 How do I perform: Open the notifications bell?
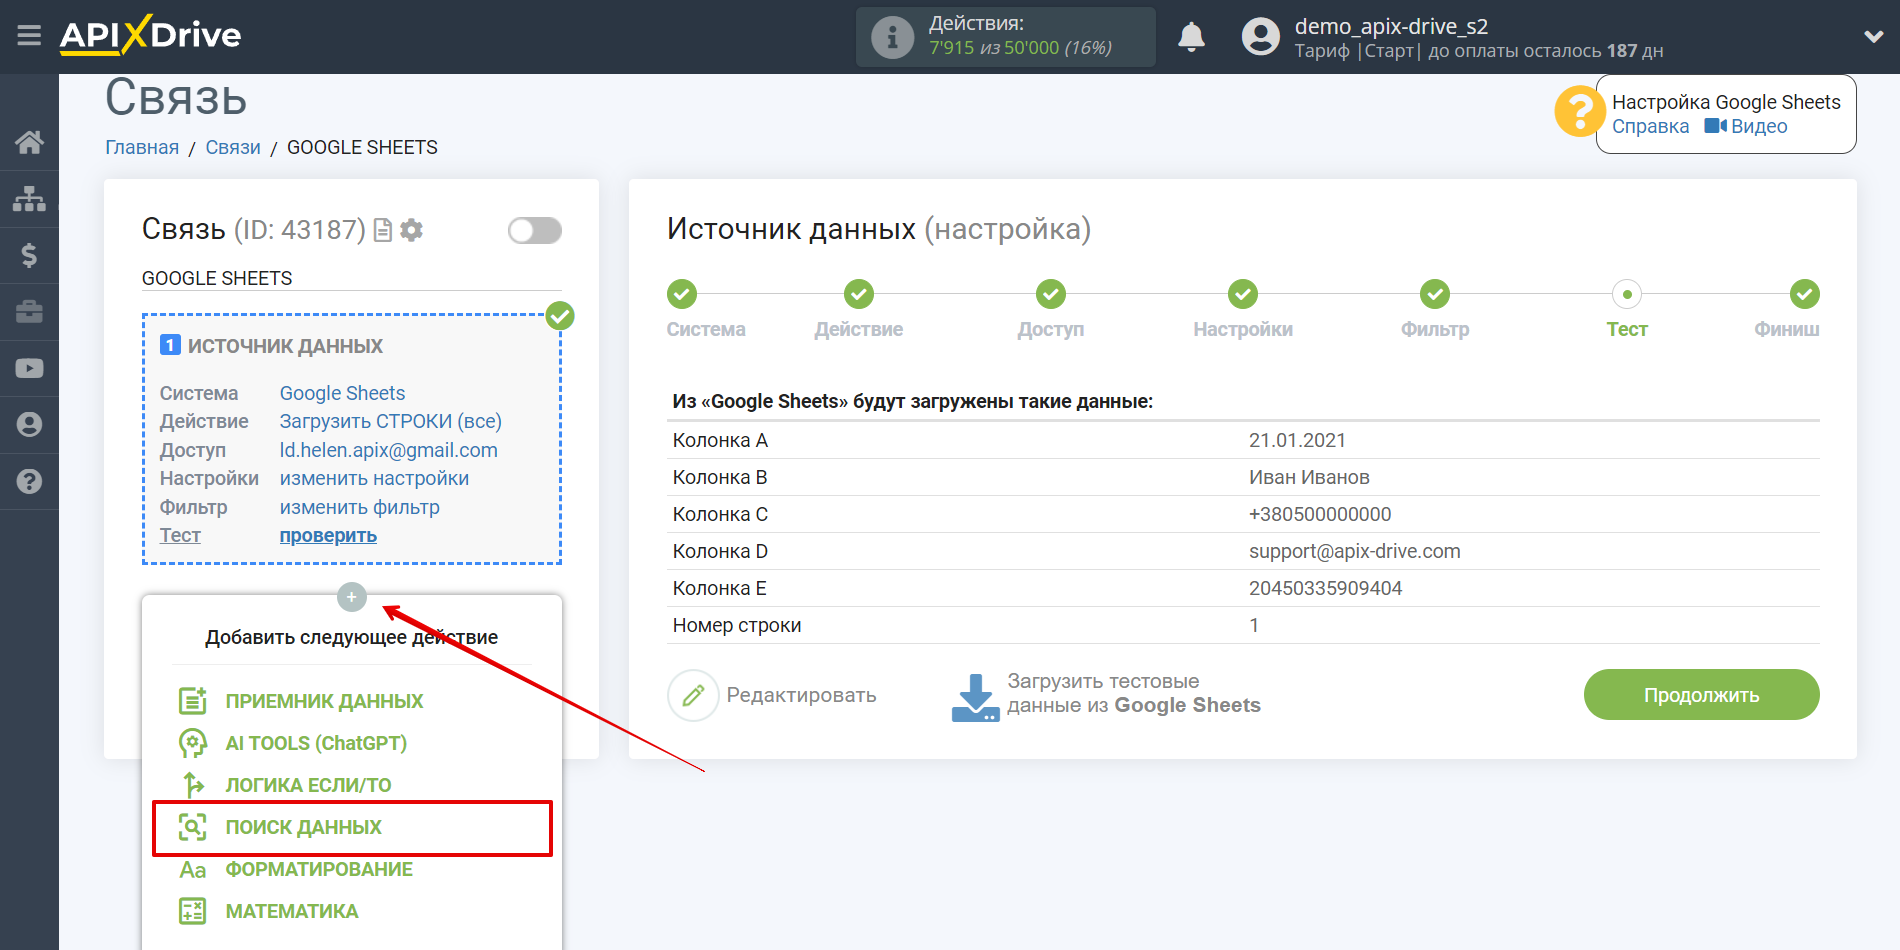(1191, 37)
